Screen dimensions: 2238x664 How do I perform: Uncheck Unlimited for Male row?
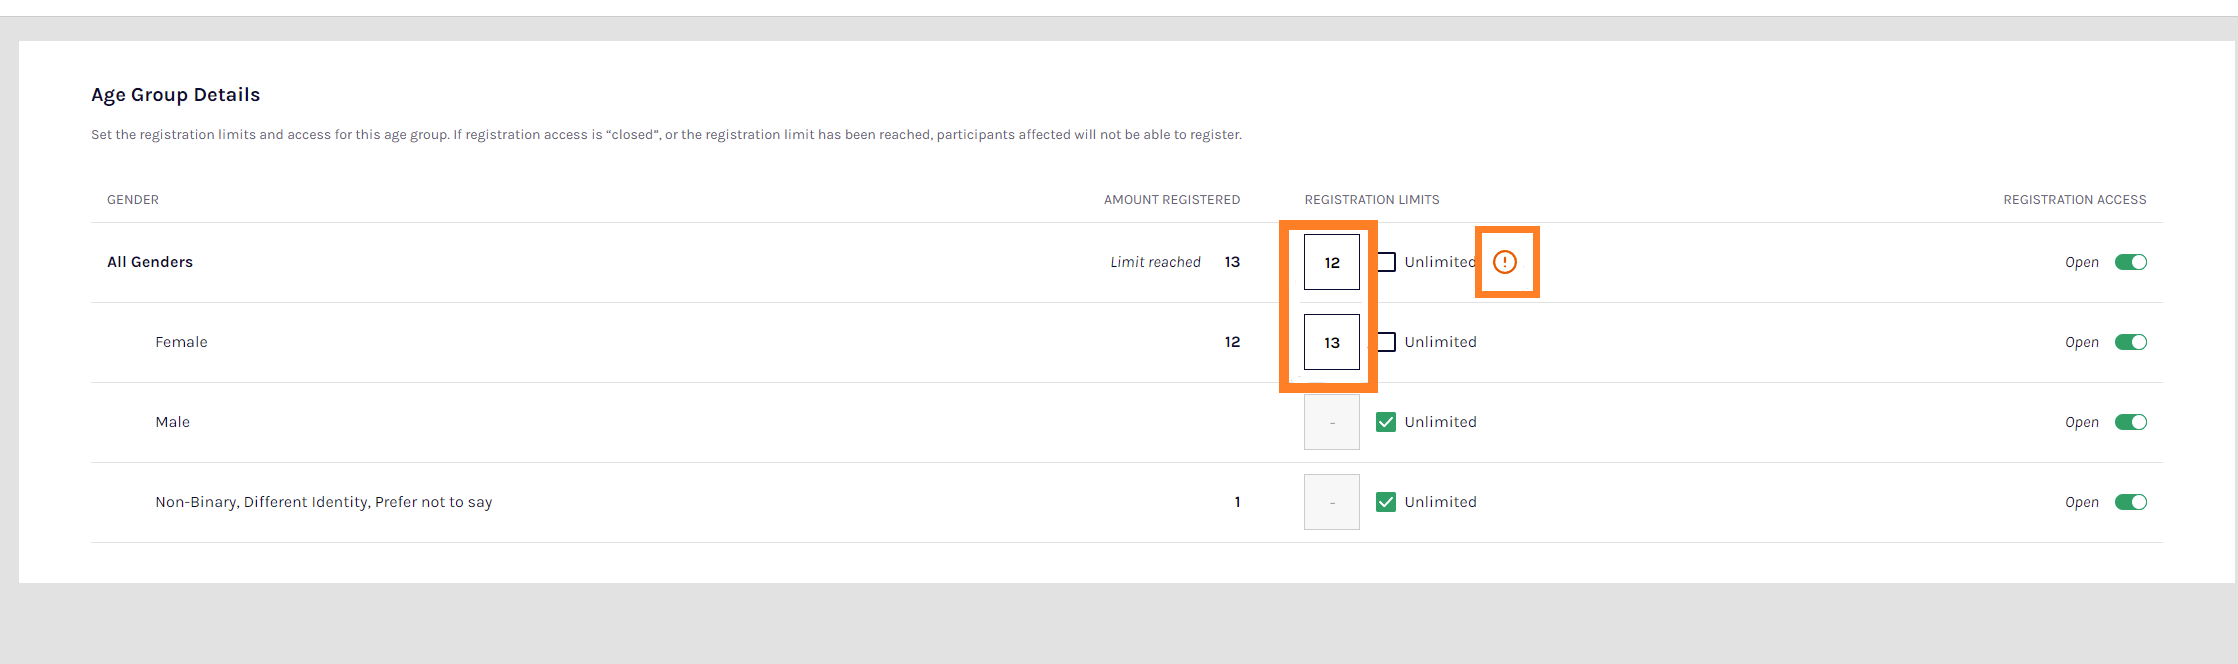click(x=1386, y=422)
